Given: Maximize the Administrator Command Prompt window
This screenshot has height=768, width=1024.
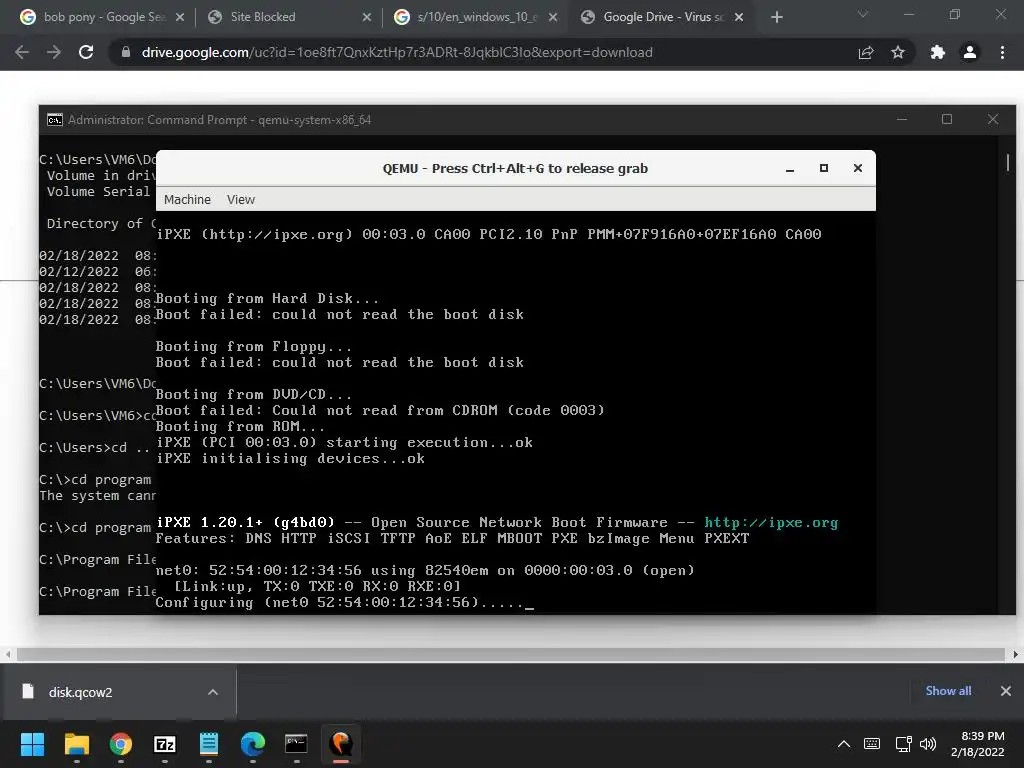Looking at the screenshot, I should click(x=947, y=120).
